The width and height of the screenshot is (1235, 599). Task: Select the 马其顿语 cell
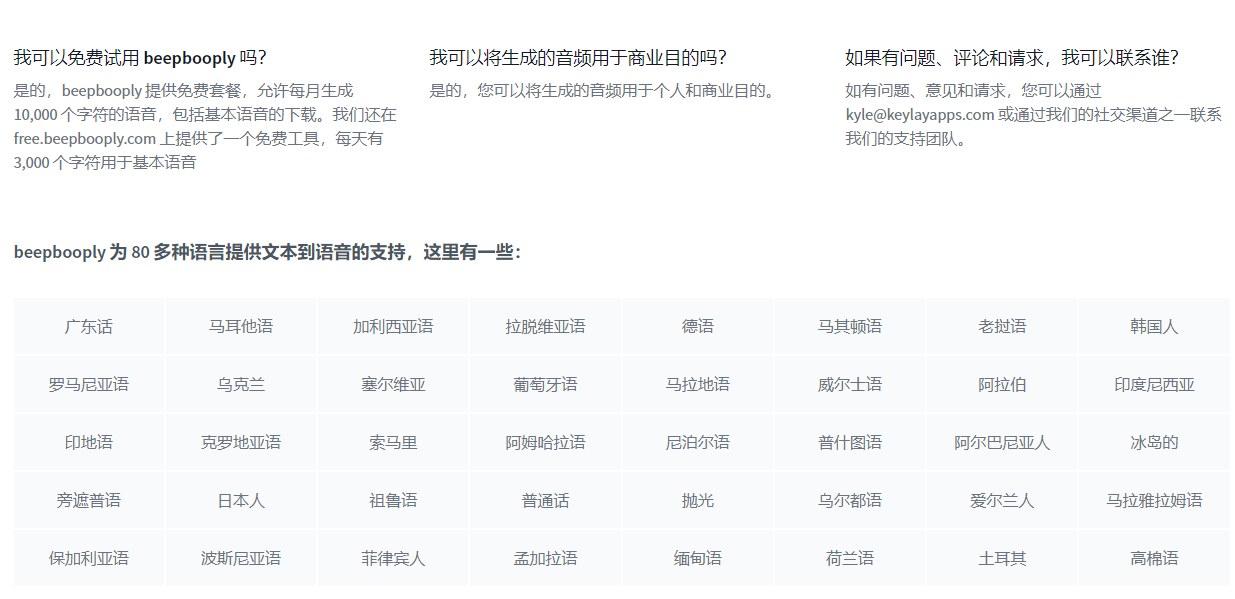pyautogui.click(x=849, y=326)
